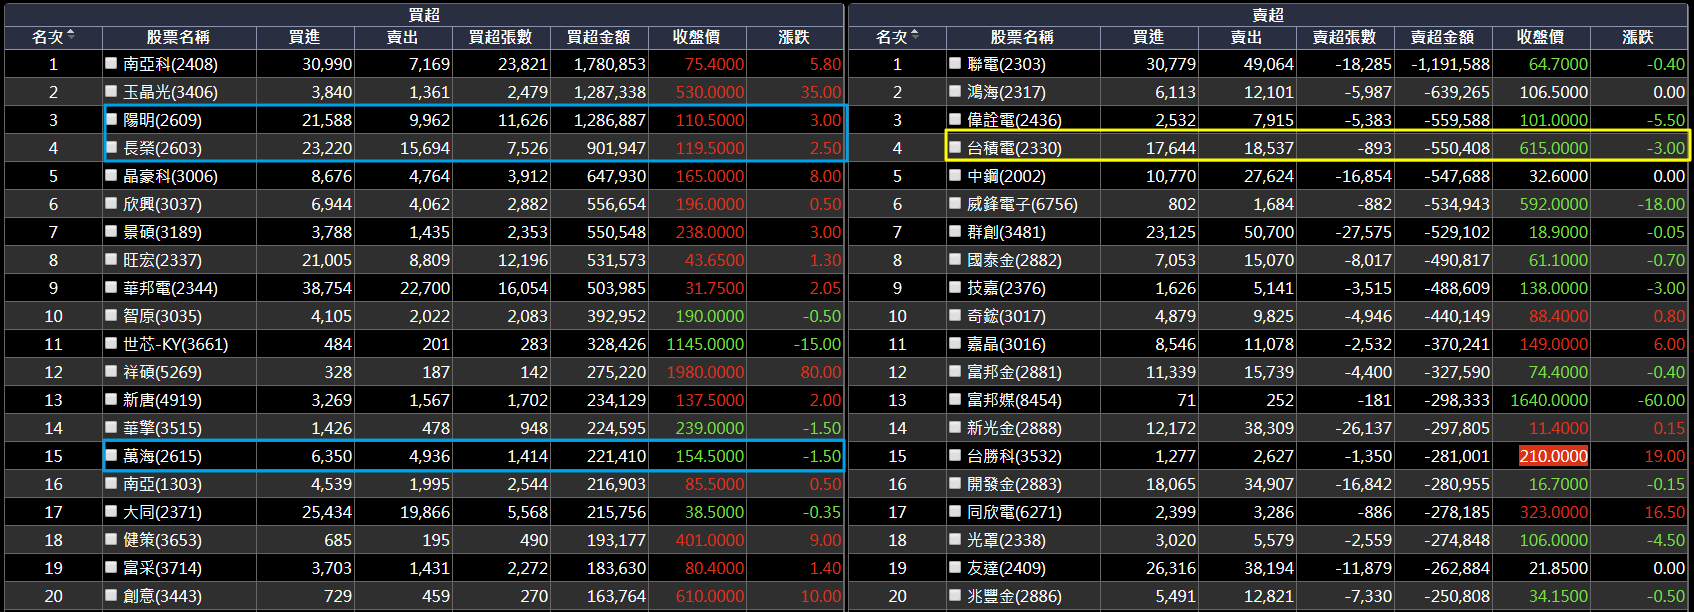
Task: Open stock 開發金(2883)
Action: click(1014, 484)
